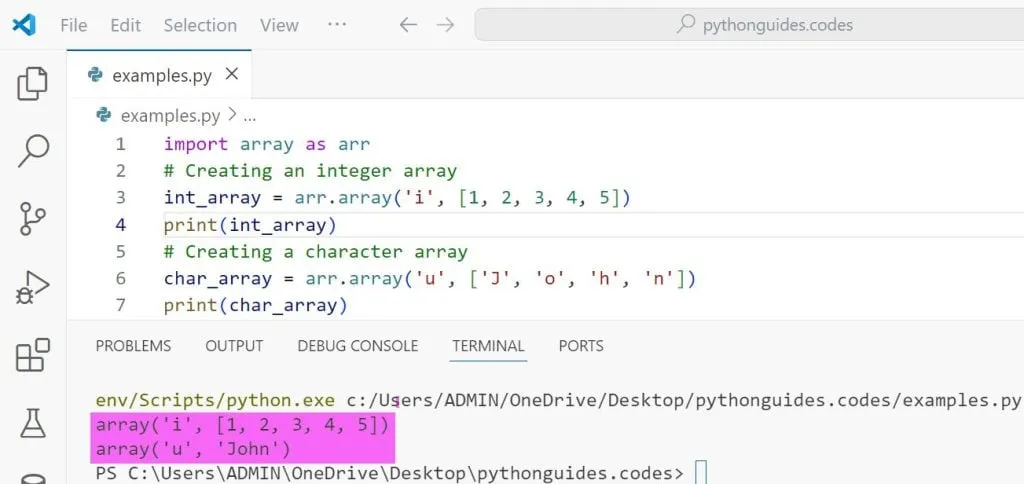Open the Search view icon
Image resolution: width=1024 pixels, height=484 pixels.
(x=33, y=151)
